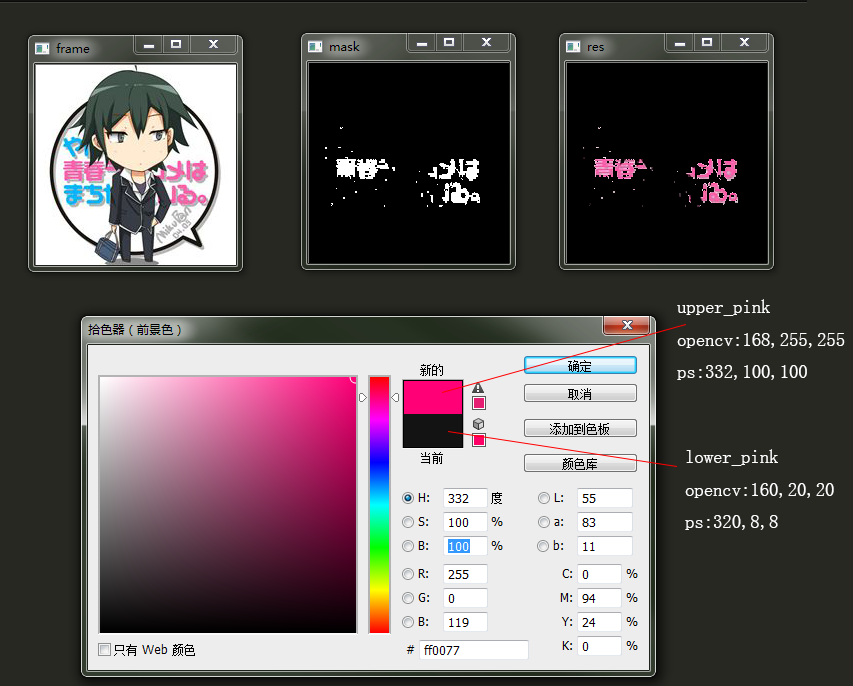Select the R red radio button

tap(407, 574)
